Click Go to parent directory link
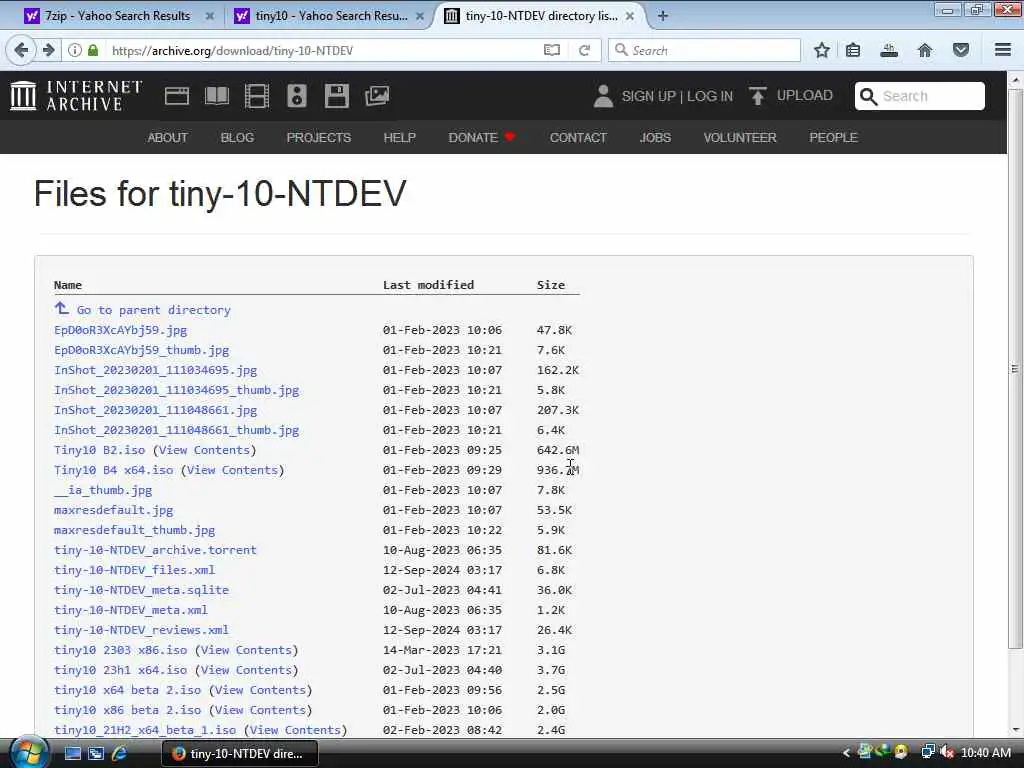 [x=153, y=310]
